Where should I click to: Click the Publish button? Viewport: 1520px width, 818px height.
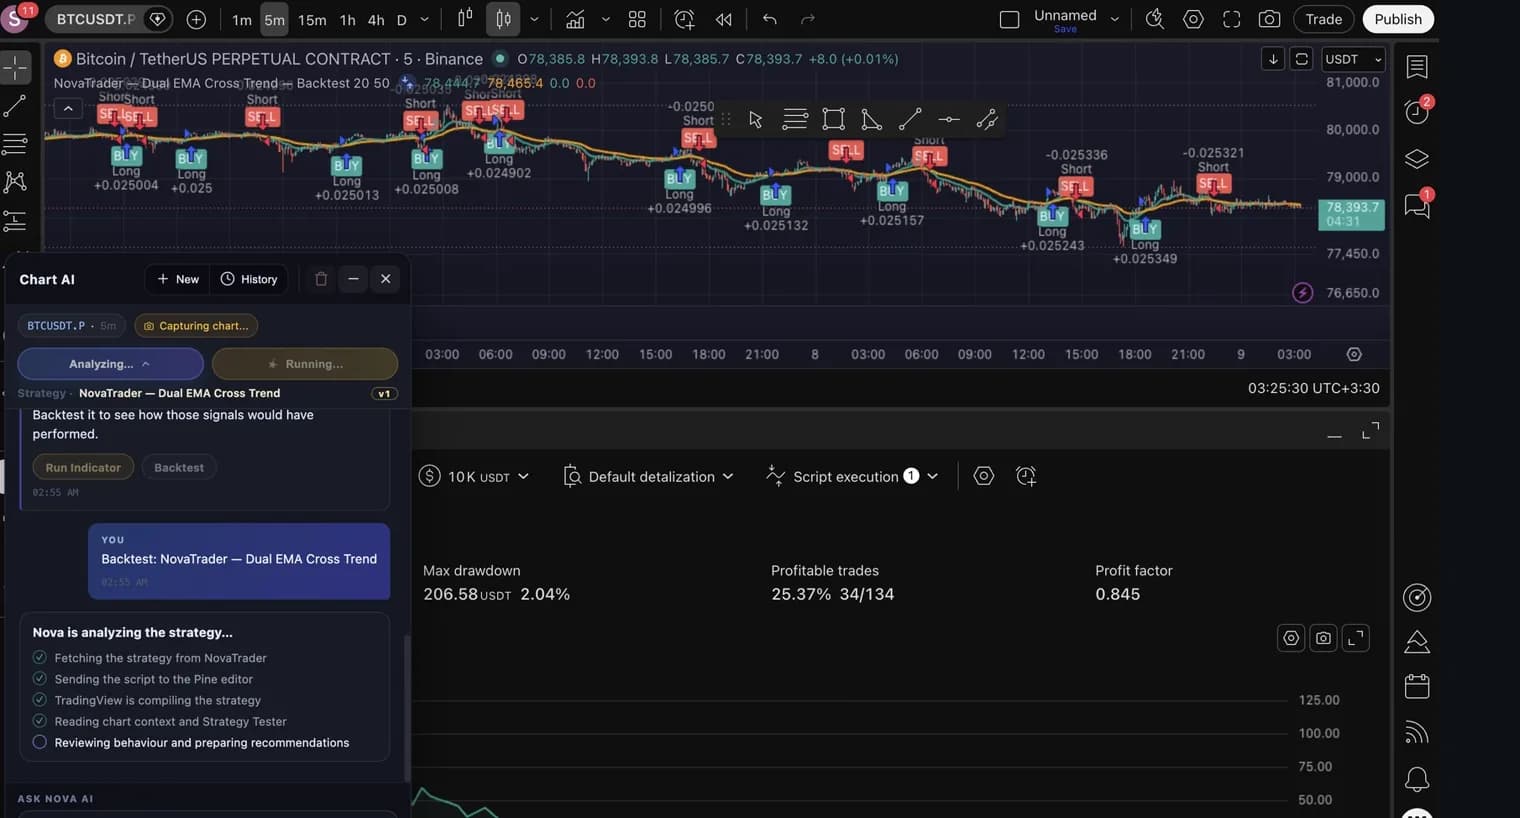pyautogui.click(x=1397, y=19)
